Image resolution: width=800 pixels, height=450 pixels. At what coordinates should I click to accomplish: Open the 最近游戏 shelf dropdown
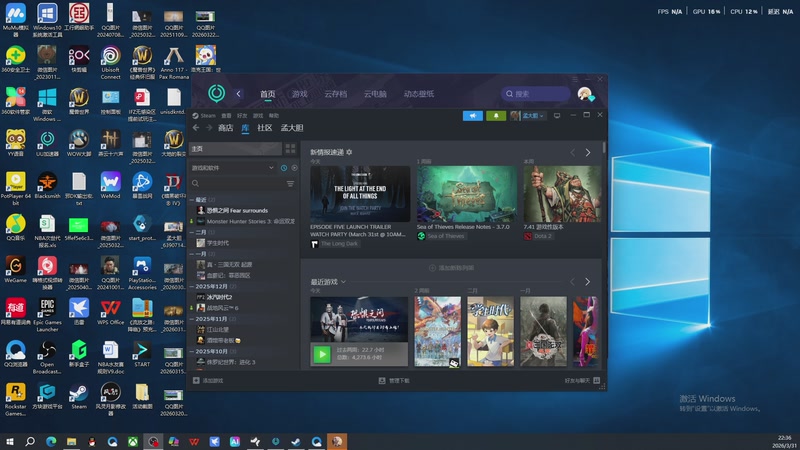(343, 282)
